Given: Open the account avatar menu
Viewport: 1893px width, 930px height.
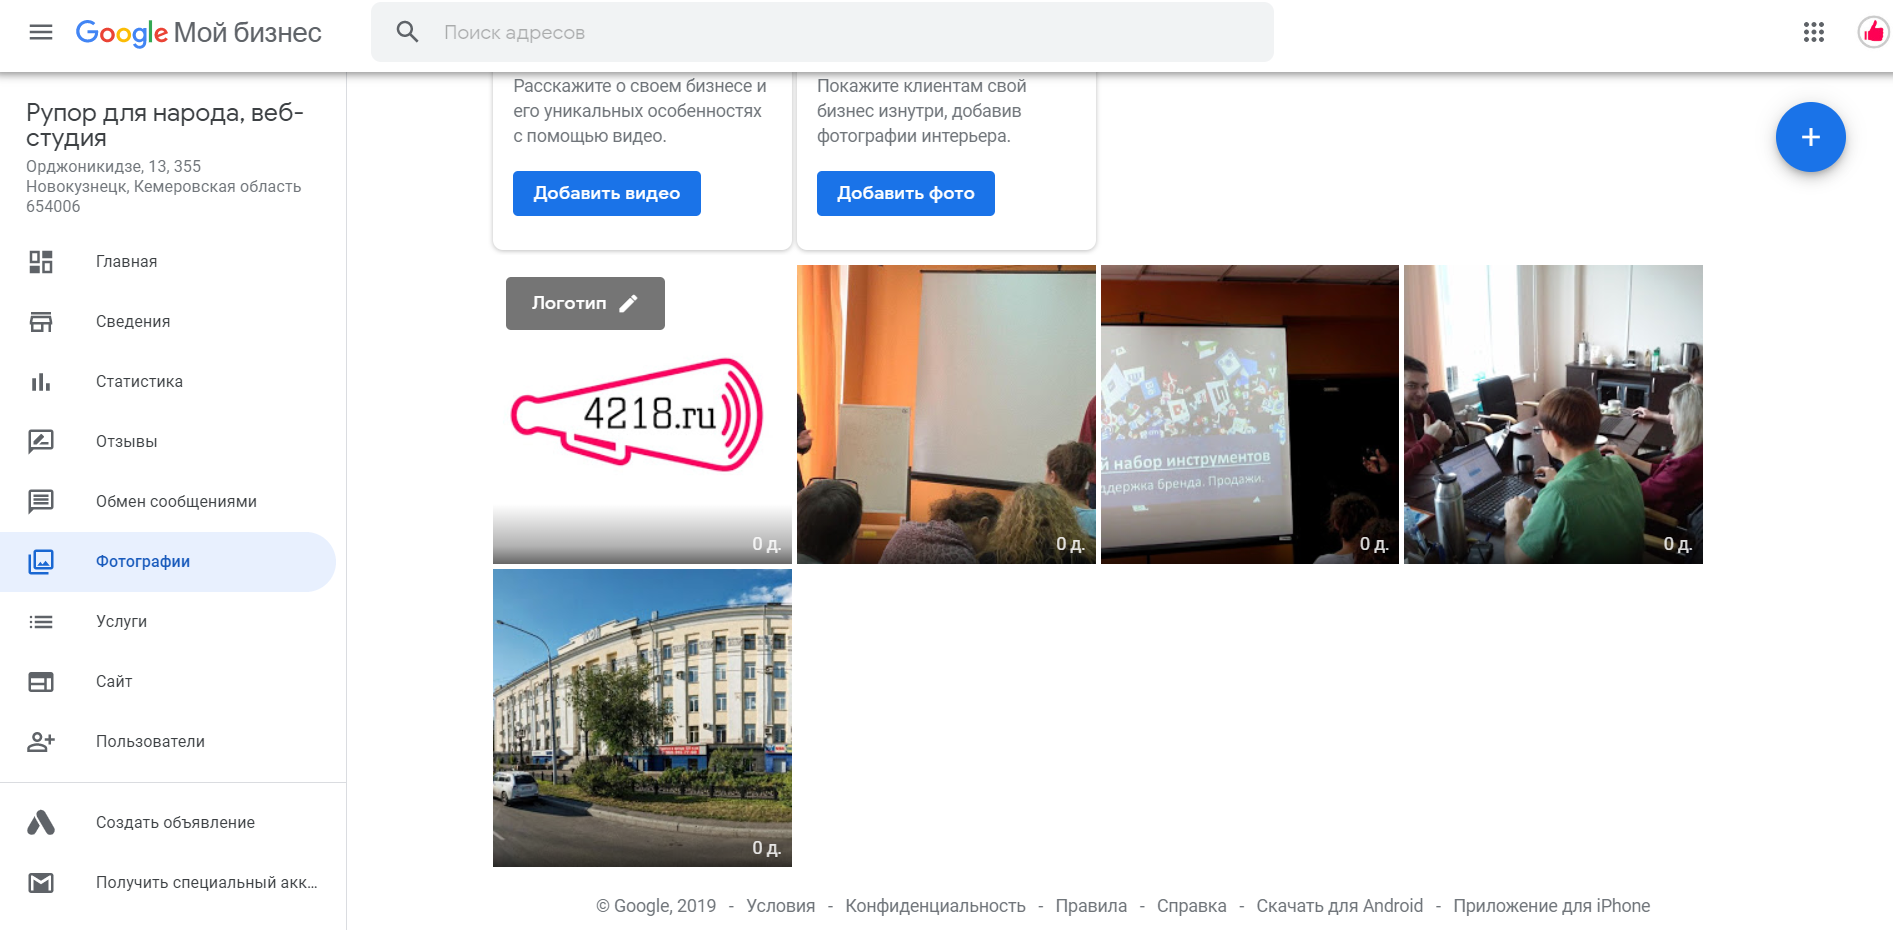Looking at the screenshot, I should pos(1872,32).
